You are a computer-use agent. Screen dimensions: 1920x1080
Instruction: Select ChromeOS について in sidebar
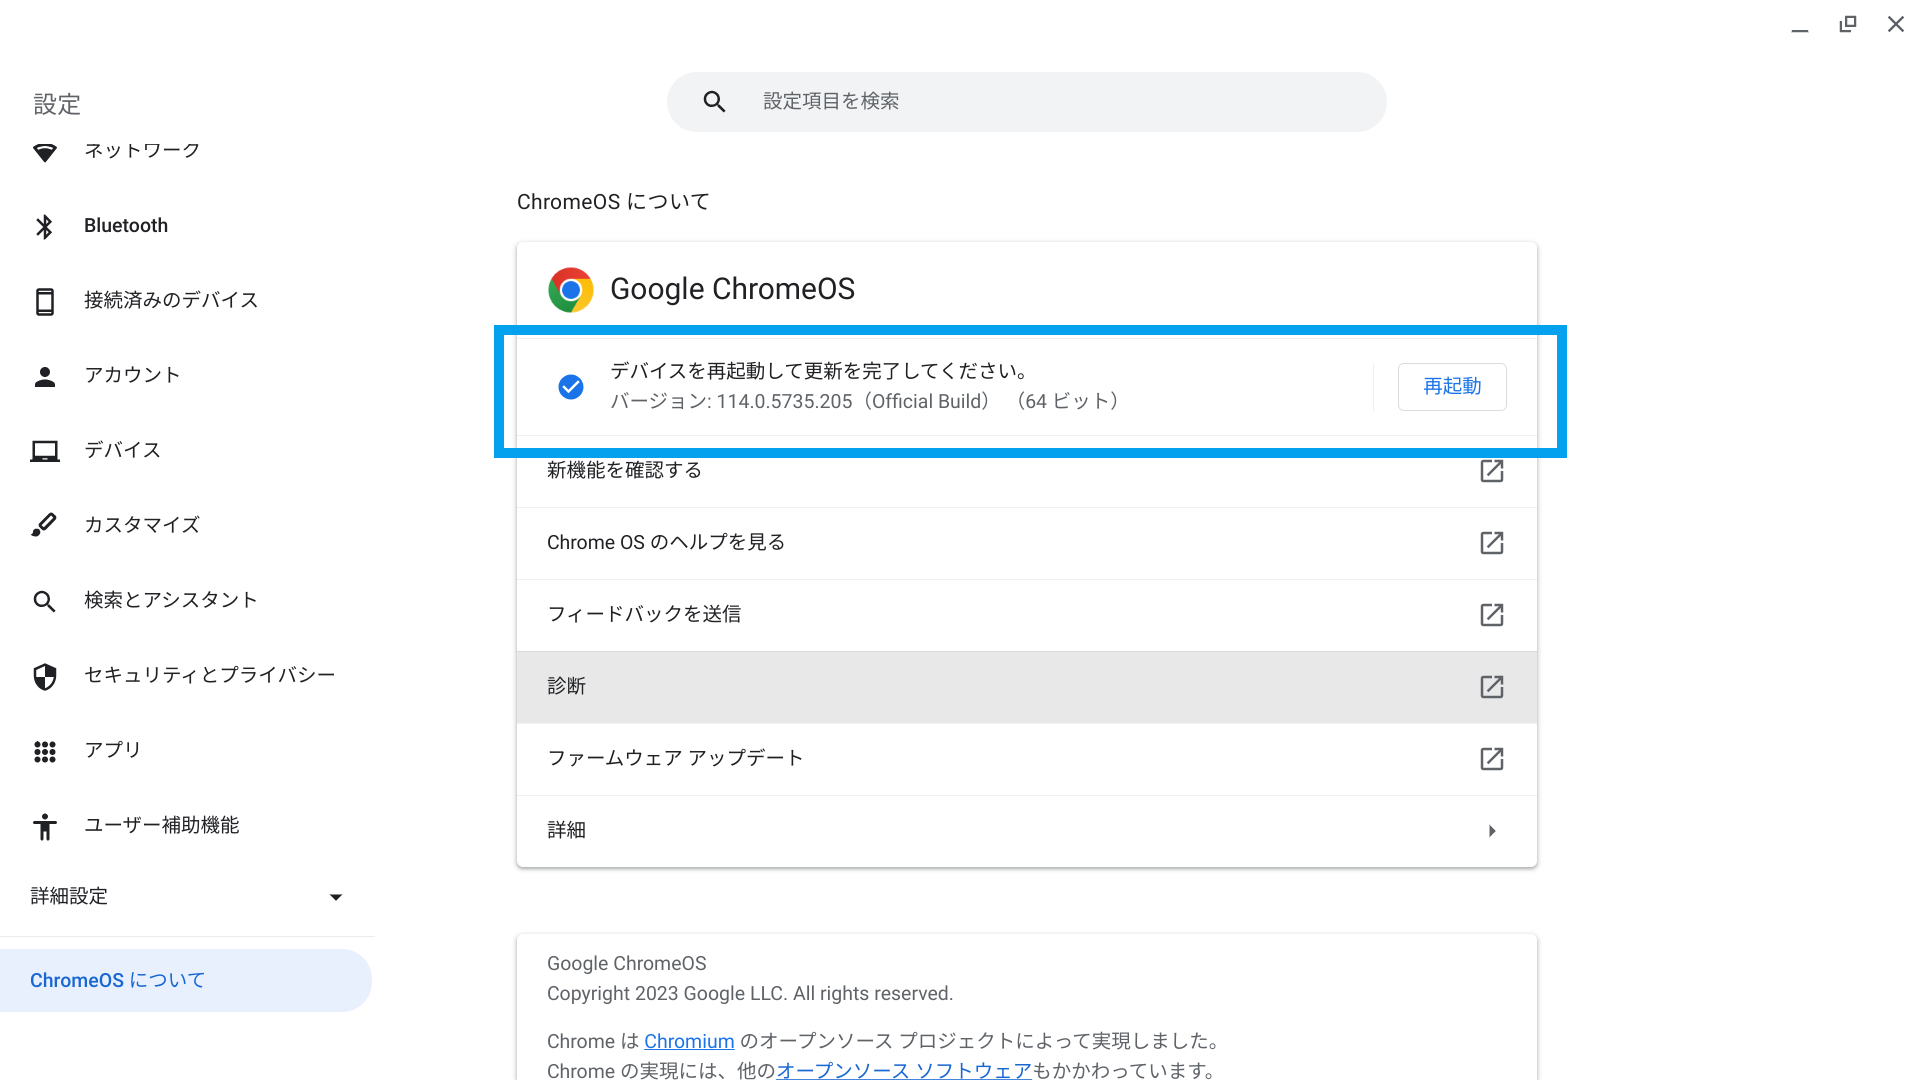pos(186,980)
